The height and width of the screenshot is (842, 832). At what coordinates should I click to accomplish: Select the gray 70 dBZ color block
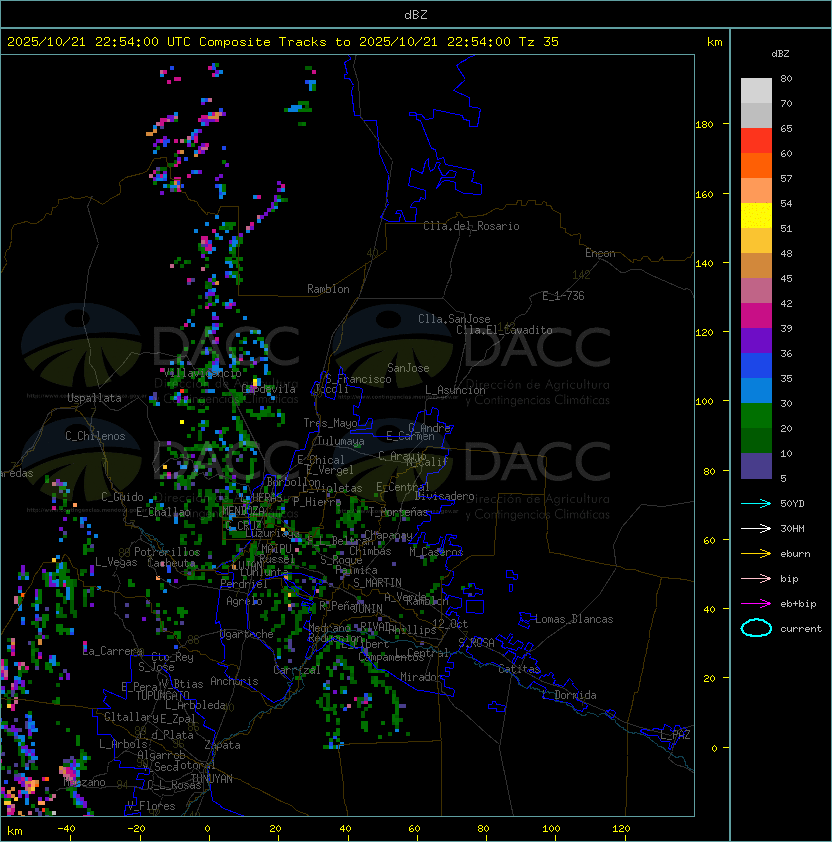pos(756,115)
